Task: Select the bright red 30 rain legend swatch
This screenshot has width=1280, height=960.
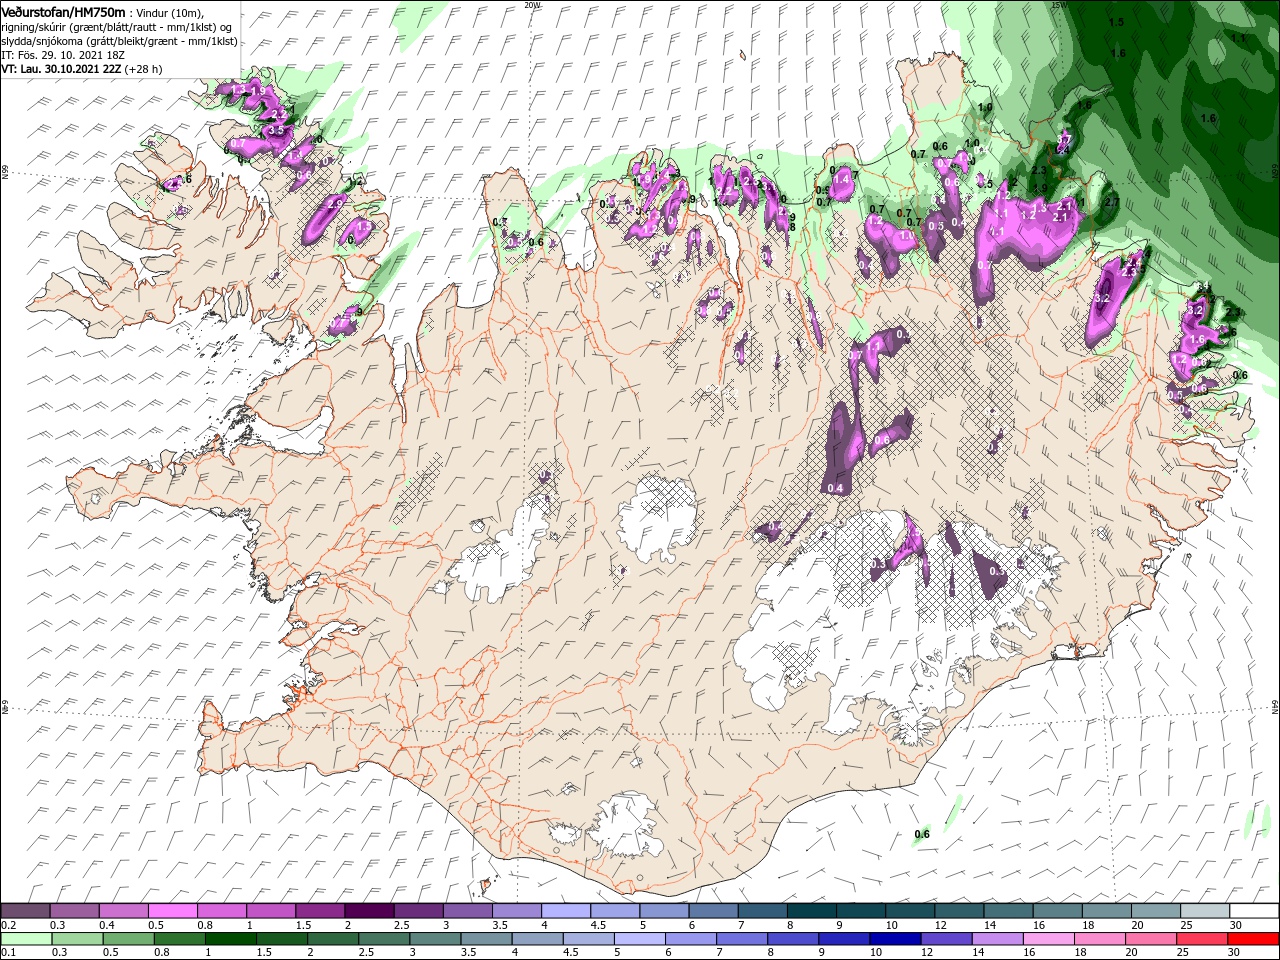Action: click(x=1253, y=939)
